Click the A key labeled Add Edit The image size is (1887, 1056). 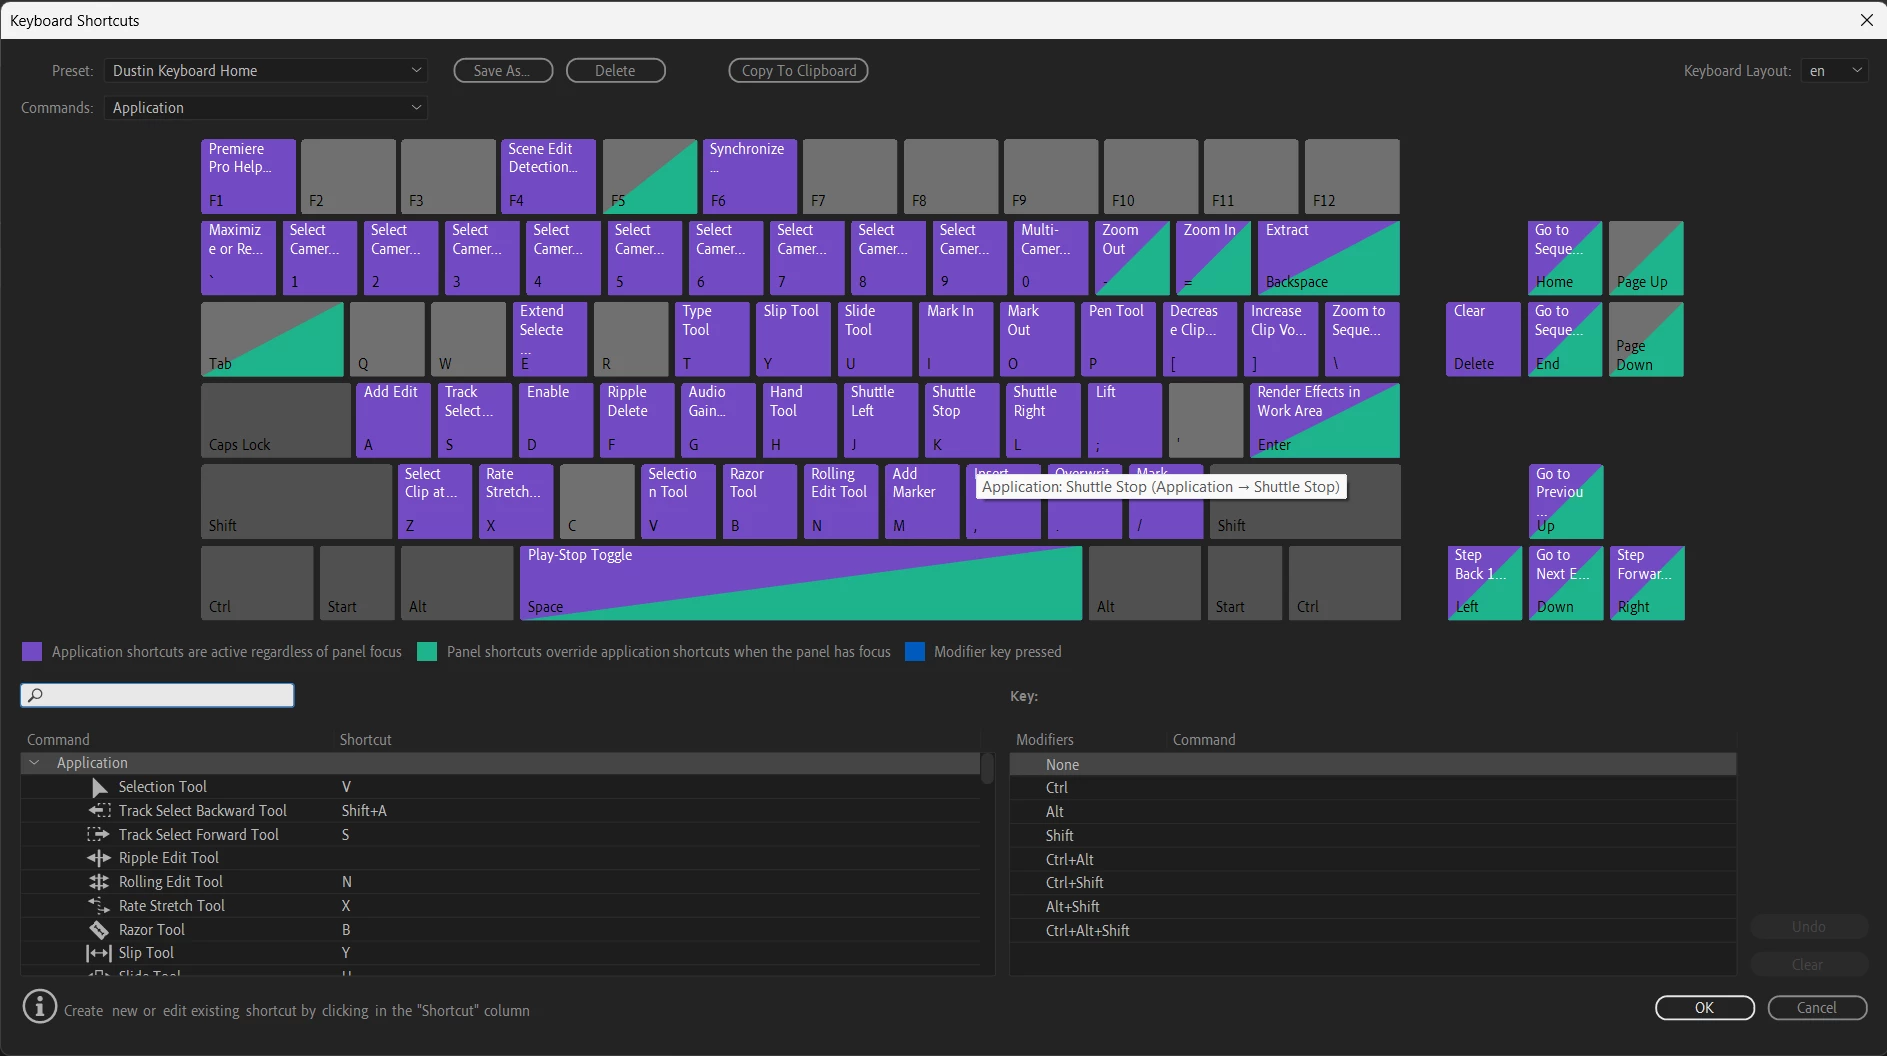coord(393,420)
